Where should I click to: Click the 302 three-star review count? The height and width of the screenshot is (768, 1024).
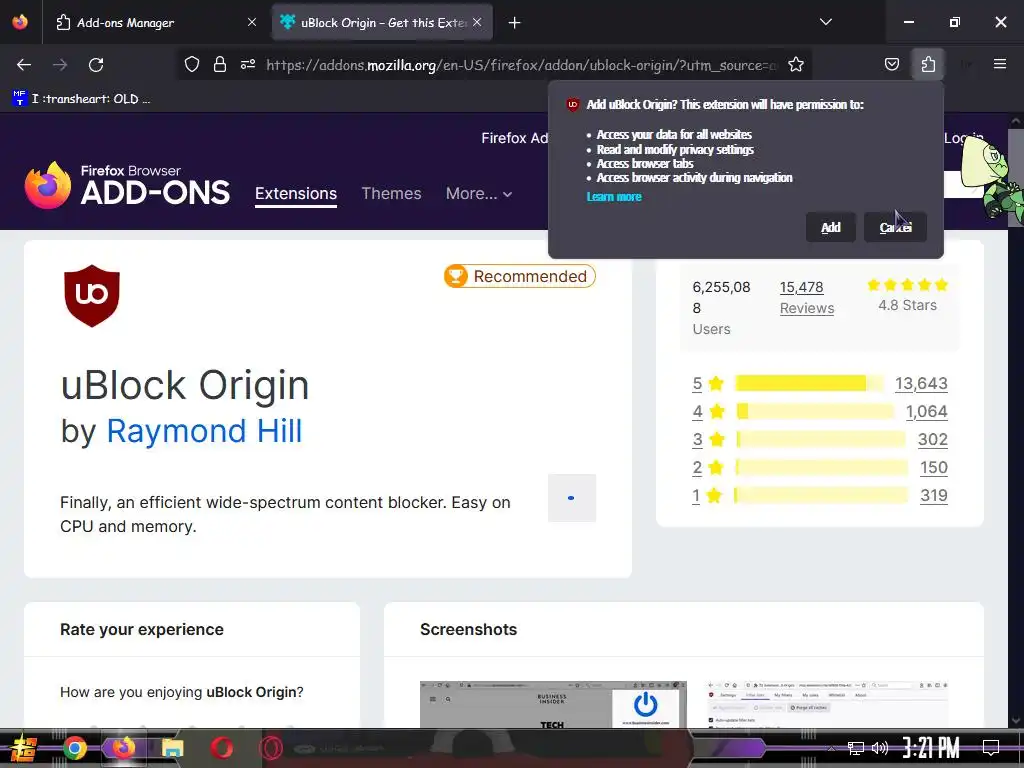(933, 440)
